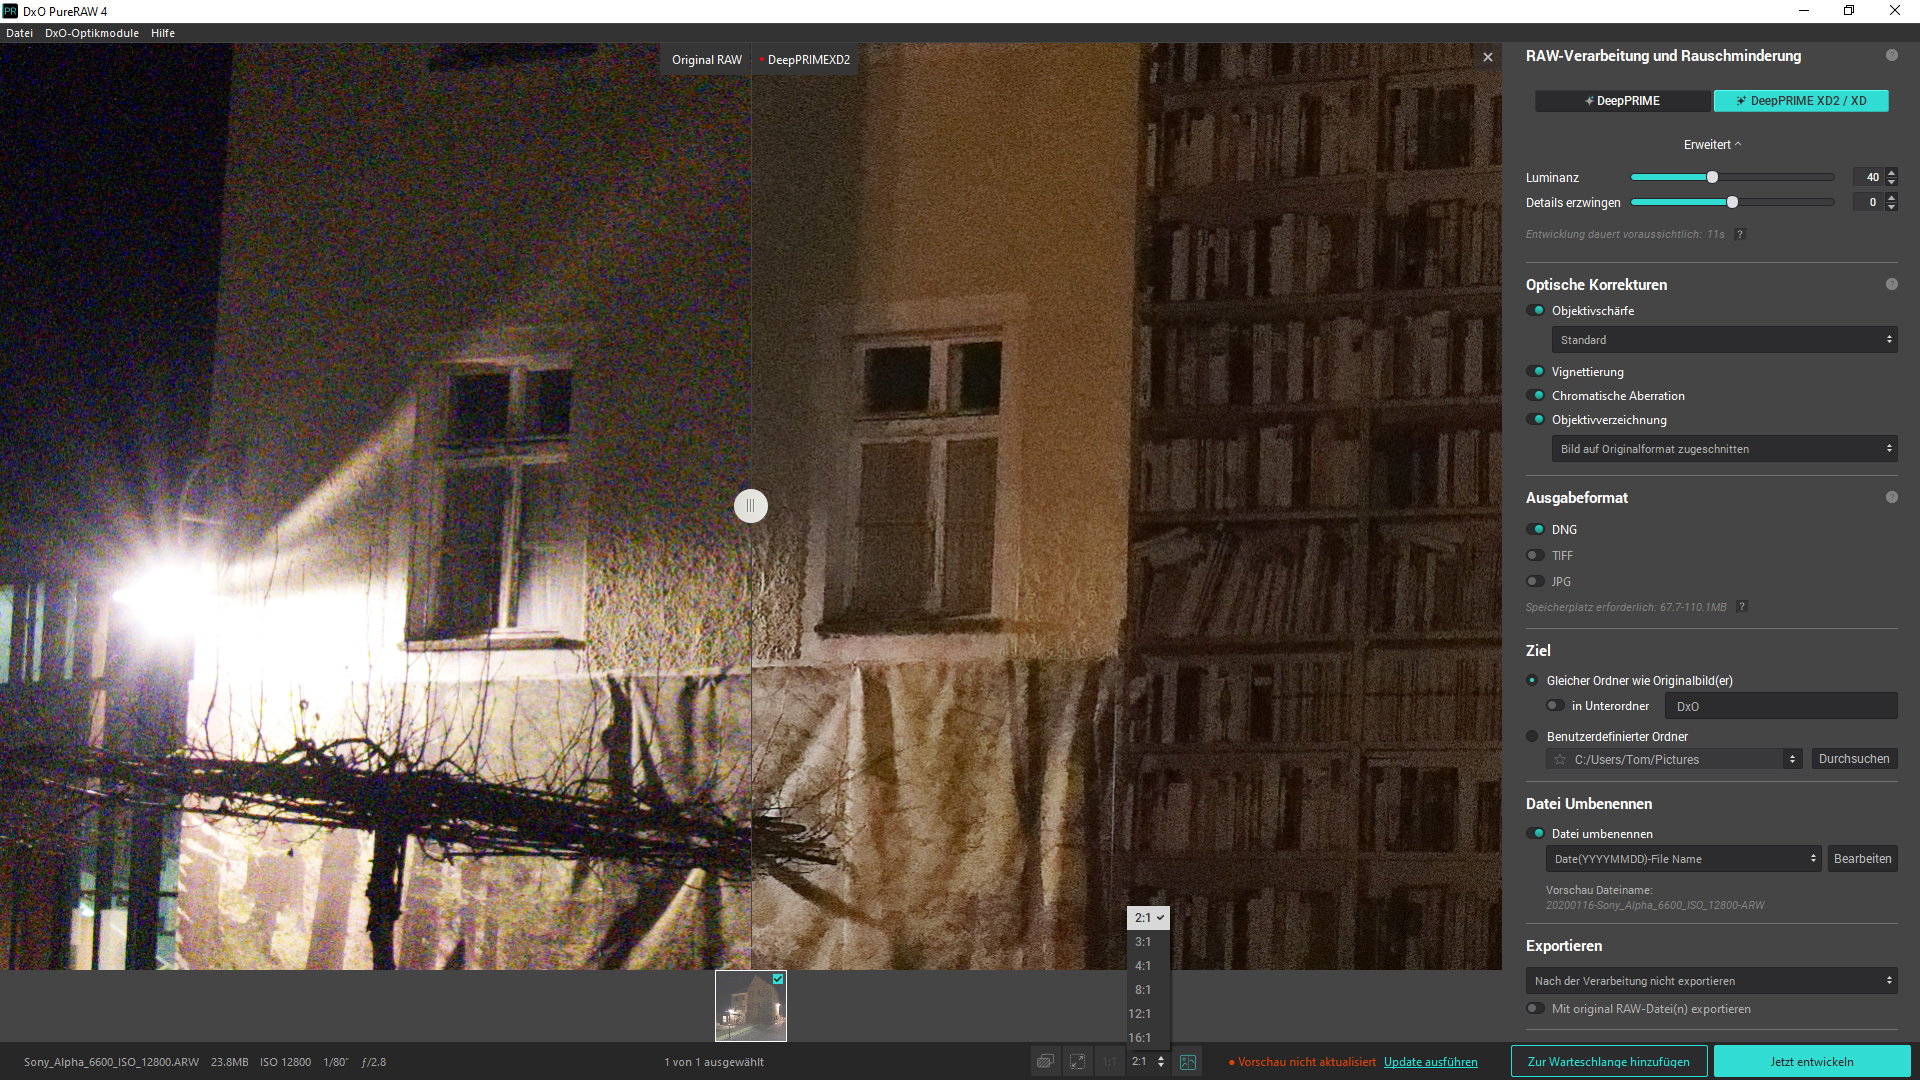Click the help icon next to Entwicklung dauer
This screenshot has width=1920, height=1080.
[x=1740, y=234]
